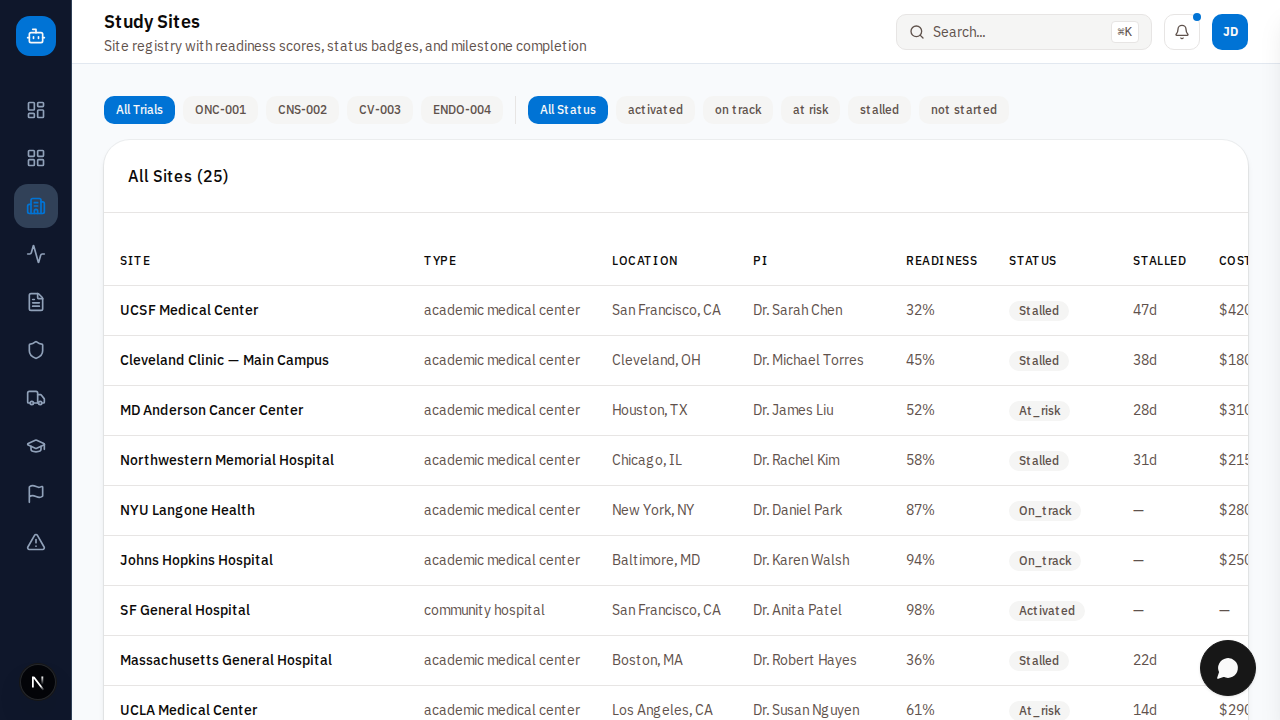This screenshot has height=720, width=1280.
Task: Open Johns Hopkins Hospital row
Action: pyautogui.click(x=676, y=561)
